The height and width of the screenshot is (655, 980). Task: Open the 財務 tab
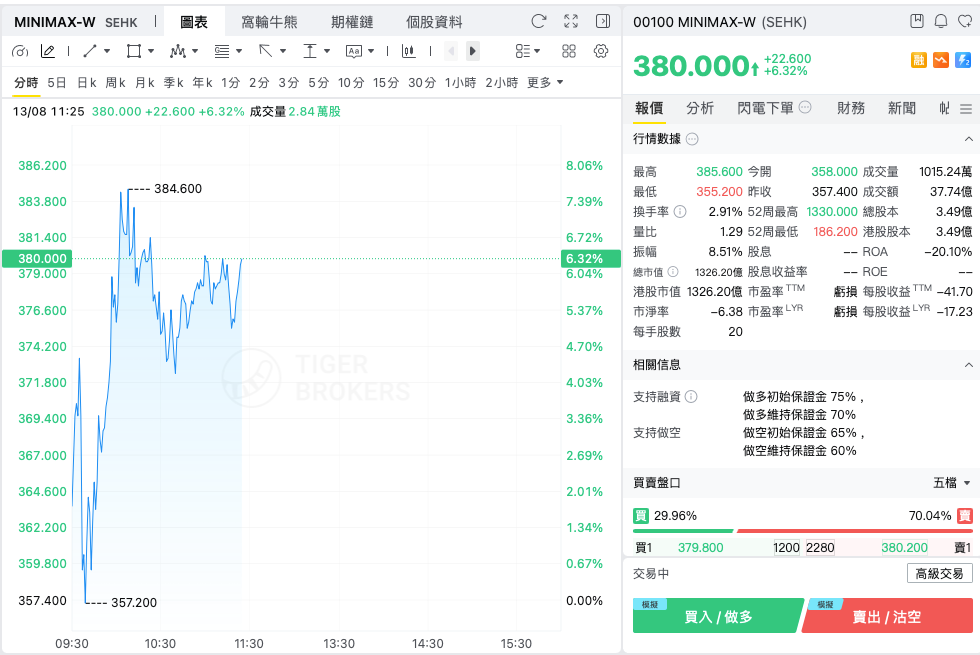[x=851, y=108]
